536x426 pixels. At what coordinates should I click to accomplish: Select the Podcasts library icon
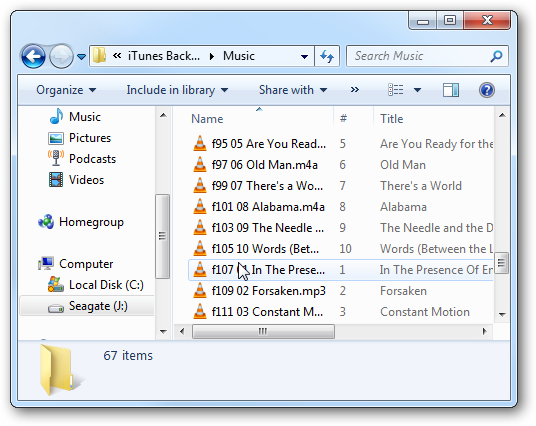[x=56, y=159]
